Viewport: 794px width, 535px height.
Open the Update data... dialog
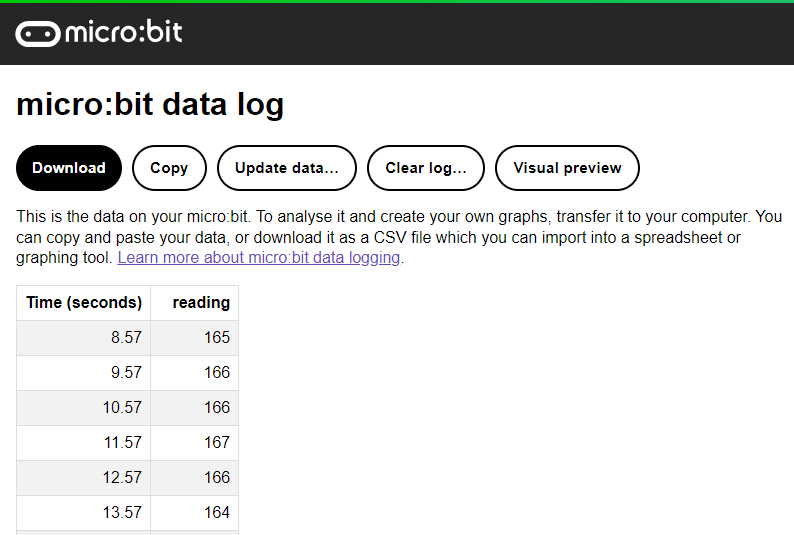pyautogui.click(x=287, y=168)
